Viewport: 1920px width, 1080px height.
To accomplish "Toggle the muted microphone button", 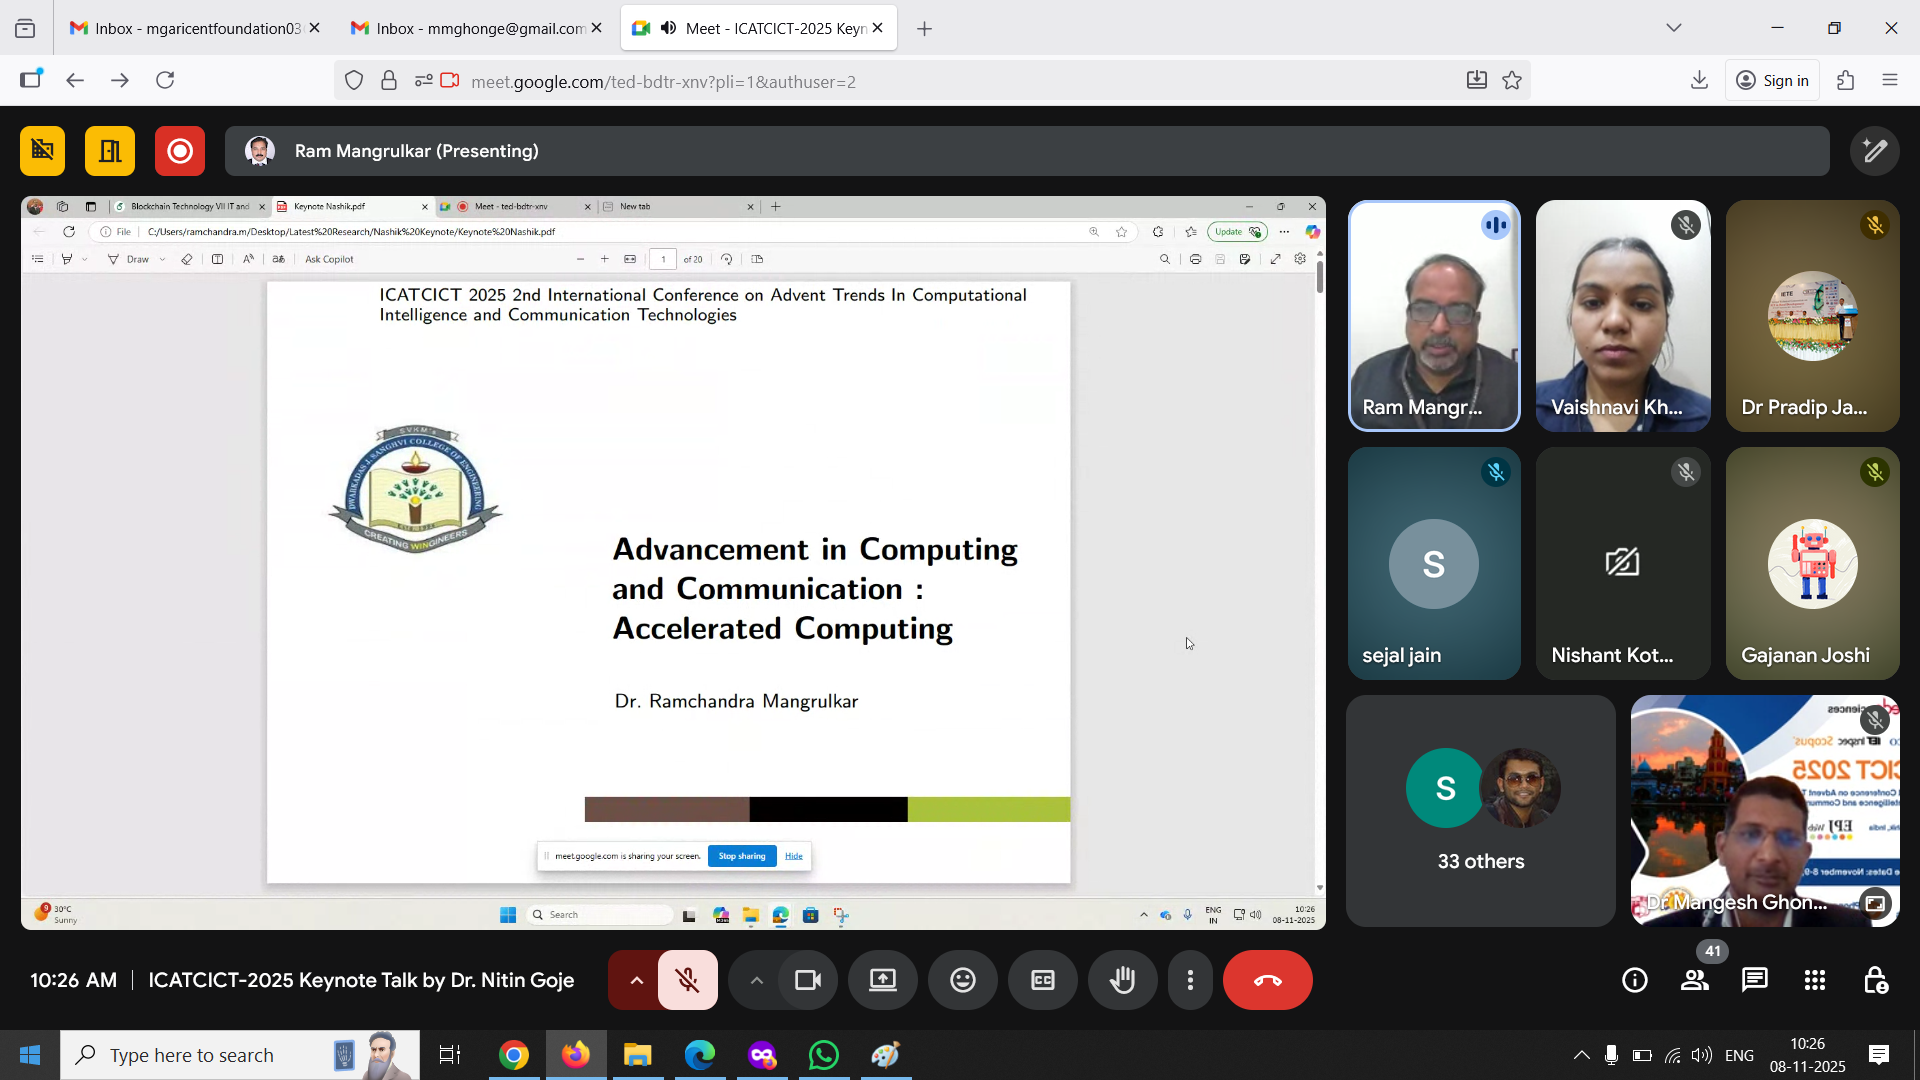I will pyautogui.click(x=687, y=981).
